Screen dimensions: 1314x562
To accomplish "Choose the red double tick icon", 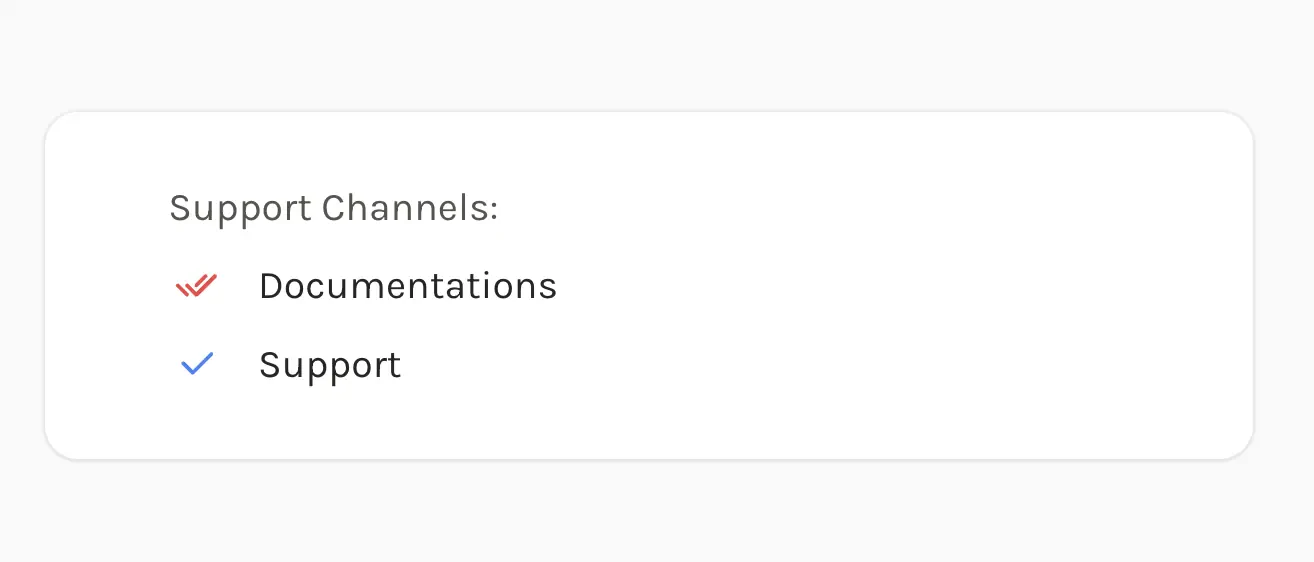I will coord(196,286).
